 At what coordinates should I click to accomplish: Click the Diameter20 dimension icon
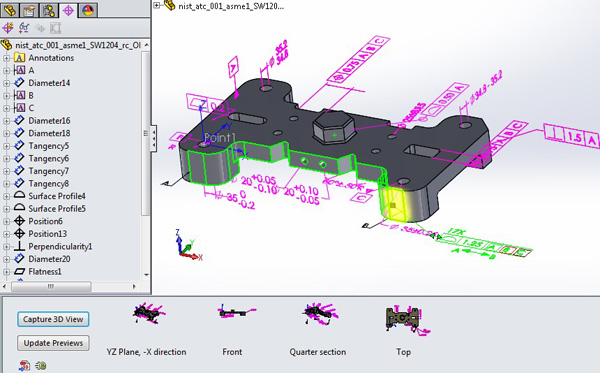20,259
